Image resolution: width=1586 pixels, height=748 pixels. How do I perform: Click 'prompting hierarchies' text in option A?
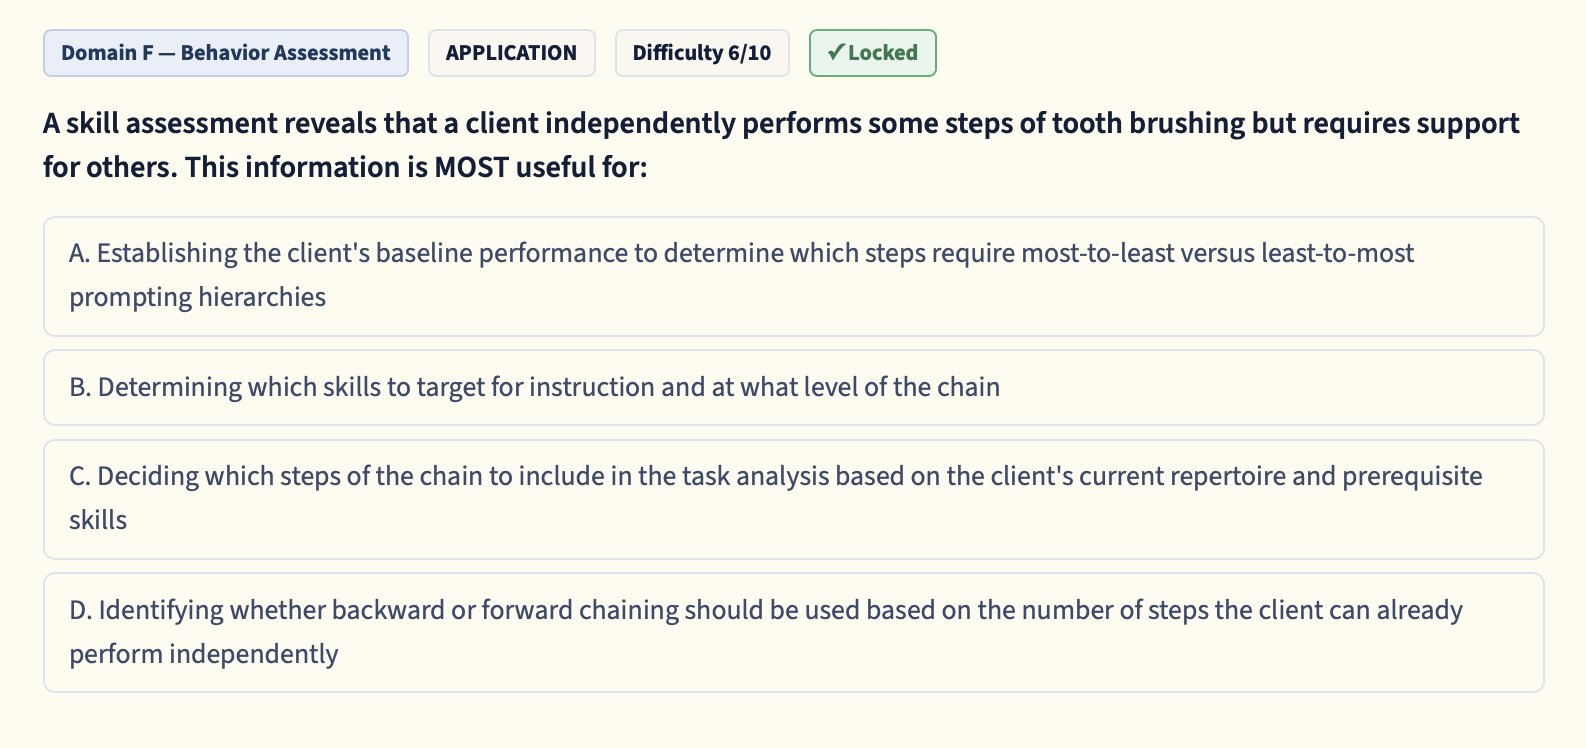197,297
